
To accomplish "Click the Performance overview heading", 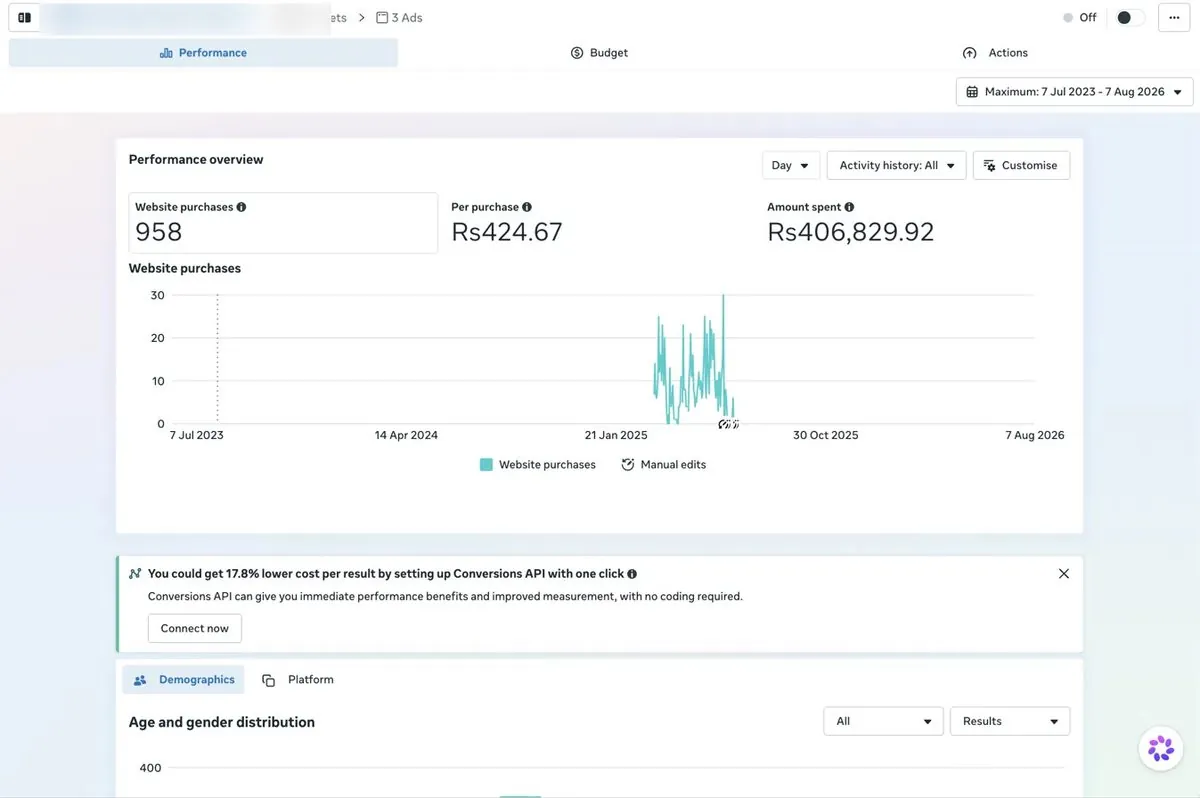I will click(x=196, y=160).
